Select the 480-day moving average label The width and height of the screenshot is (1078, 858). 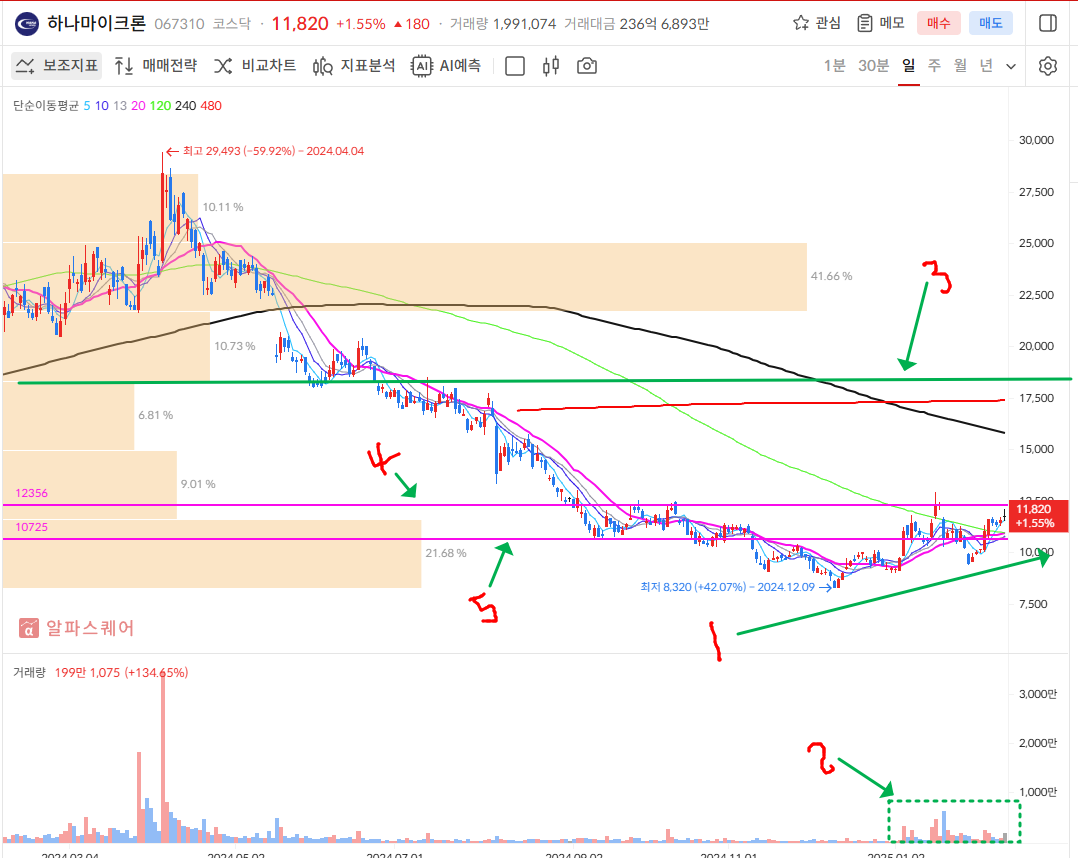click(211, 106)
